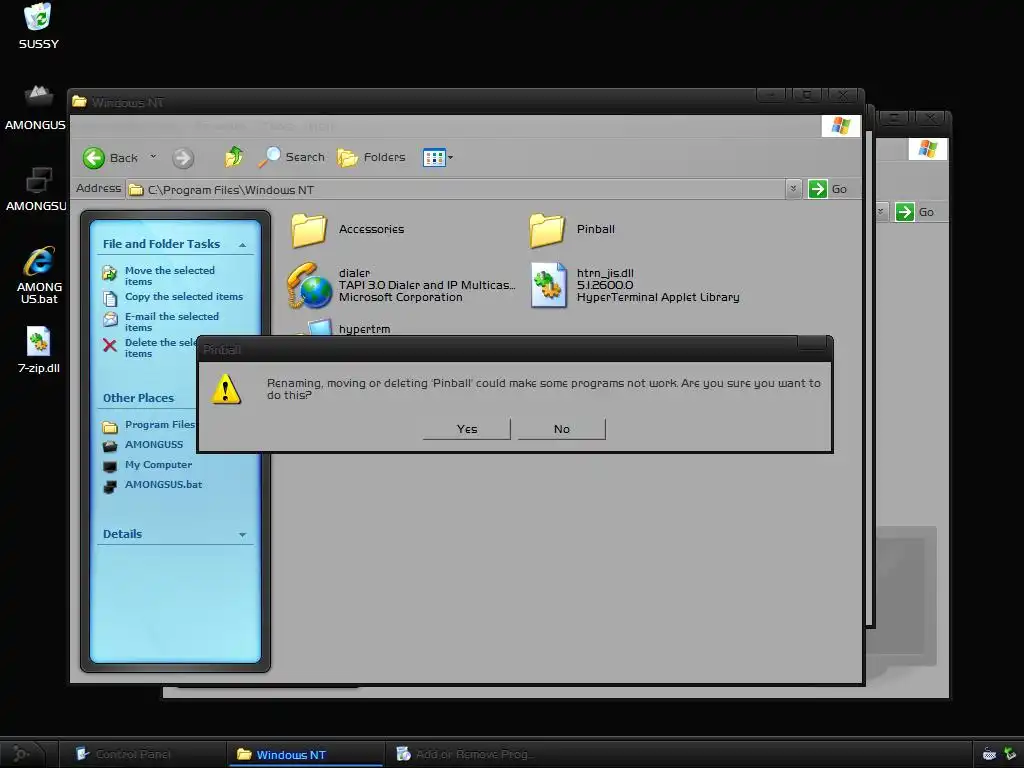Select the htrn_jis.dll file icon
Screen dimensions: 1024x768
(548, 285)
